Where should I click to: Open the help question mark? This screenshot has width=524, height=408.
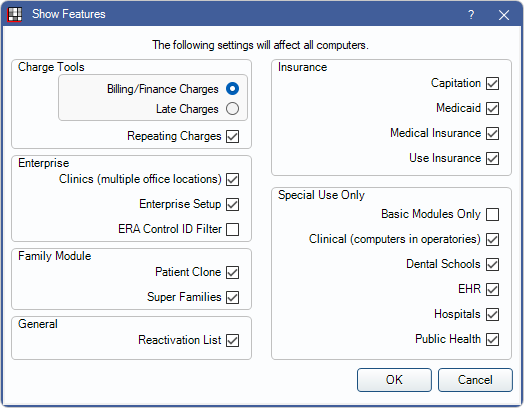(x=471, y=15)
